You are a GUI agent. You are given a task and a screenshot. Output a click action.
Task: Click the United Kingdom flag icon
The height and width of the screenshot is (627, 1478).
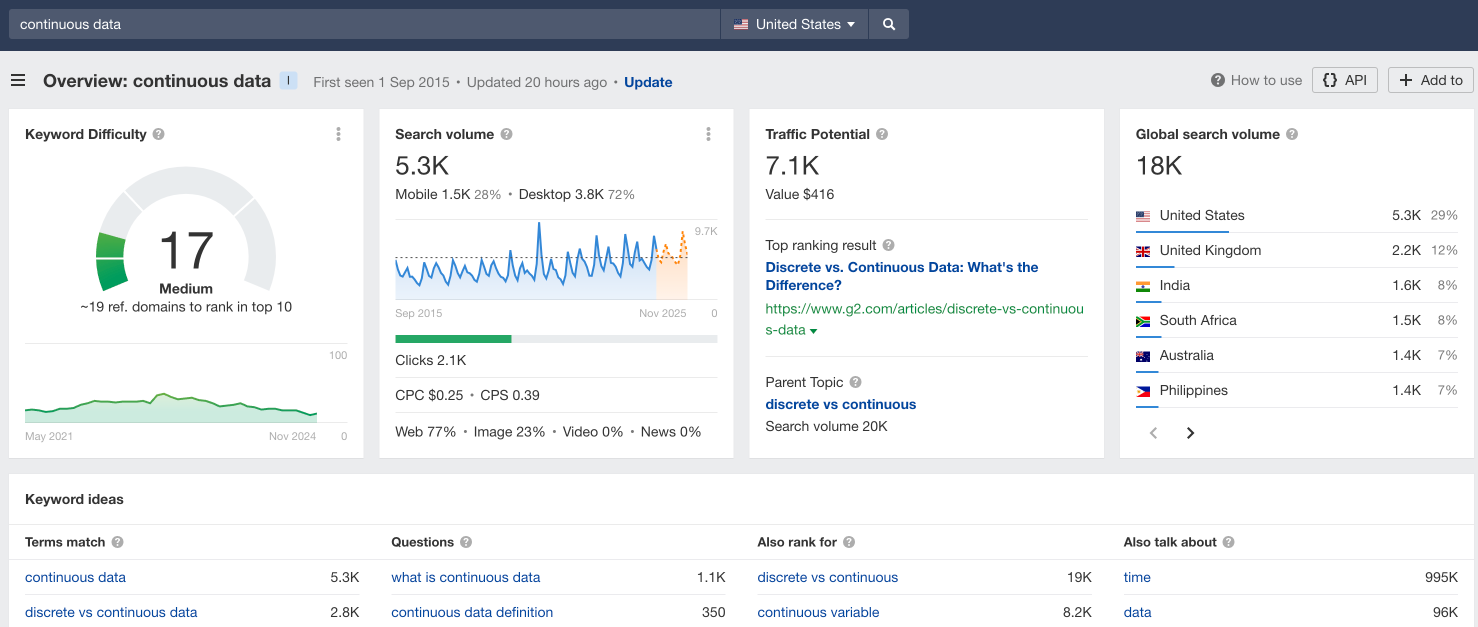(1143, 251)
